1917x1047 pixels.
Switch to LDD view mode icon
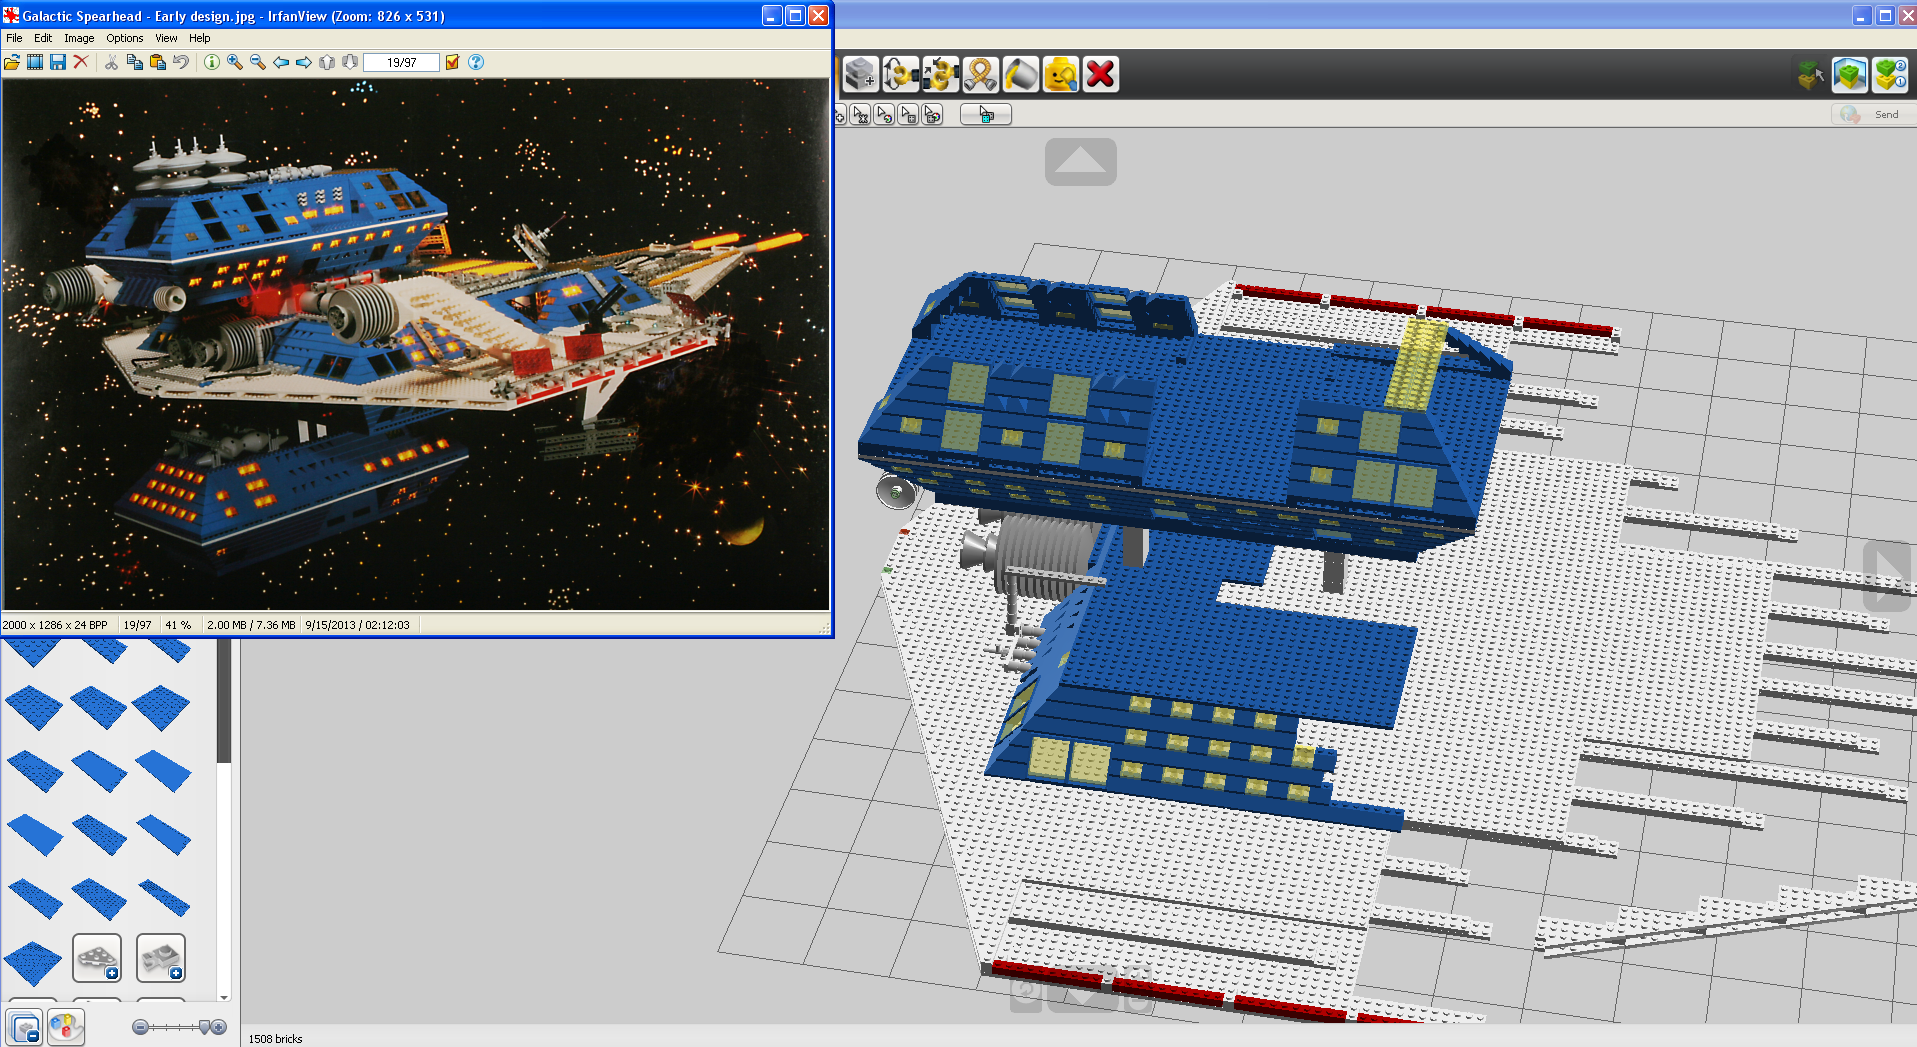click(x=1850, y=74)
